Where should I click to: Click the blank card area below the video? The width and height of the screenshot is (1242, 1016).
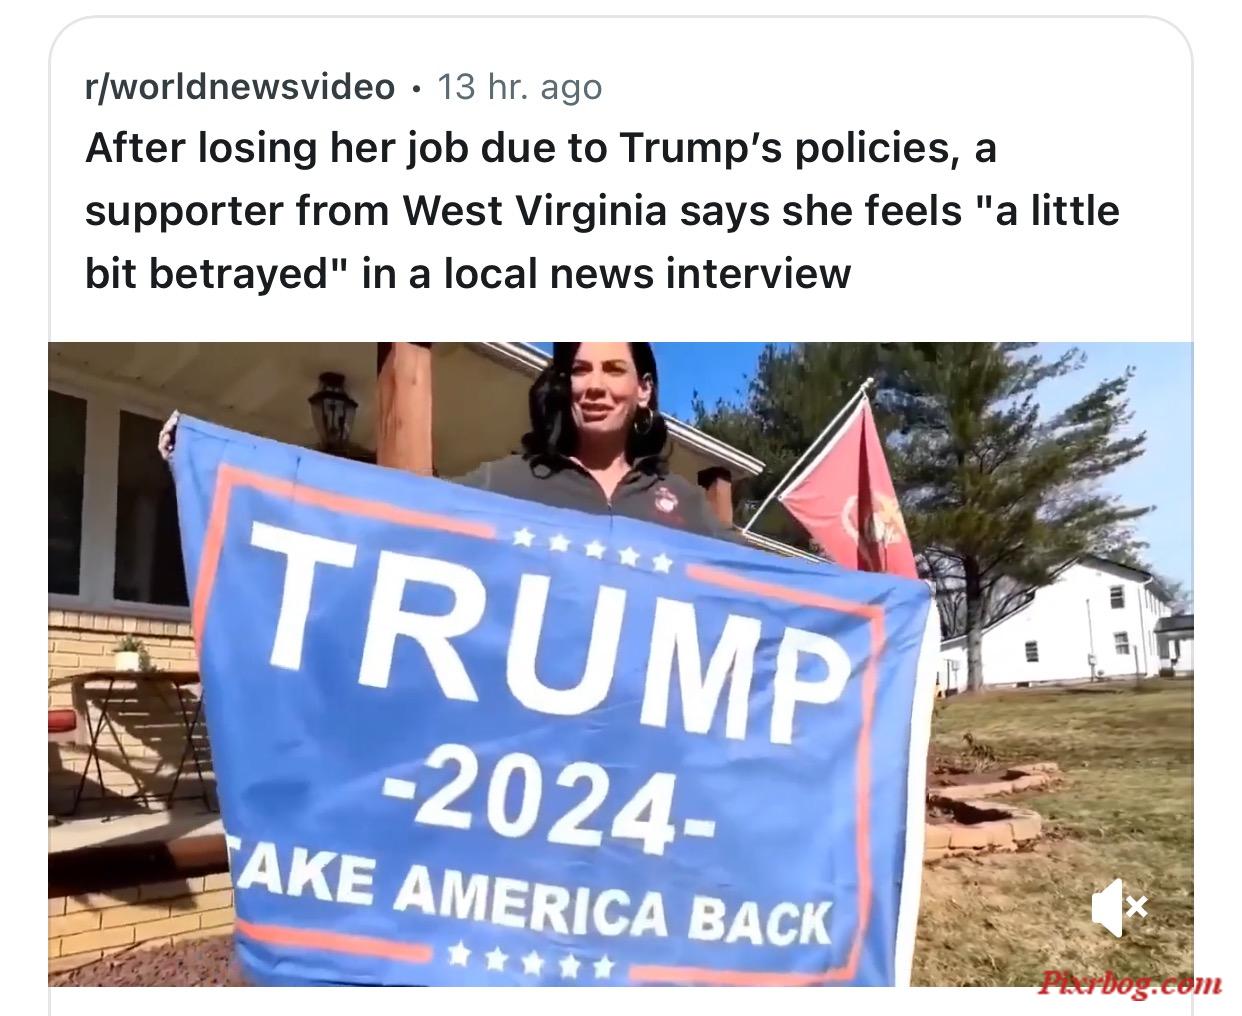tap(620, 1002)
